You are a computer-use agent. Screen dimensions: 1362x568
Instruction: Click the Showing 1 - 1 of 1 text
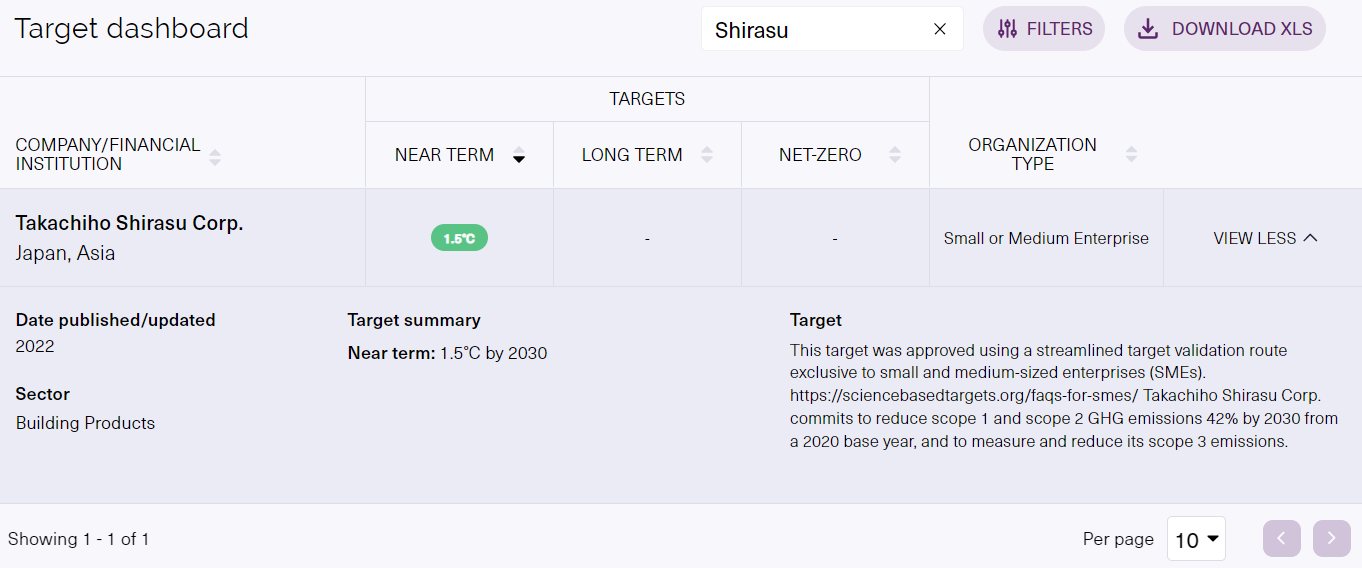click(78, 539)
